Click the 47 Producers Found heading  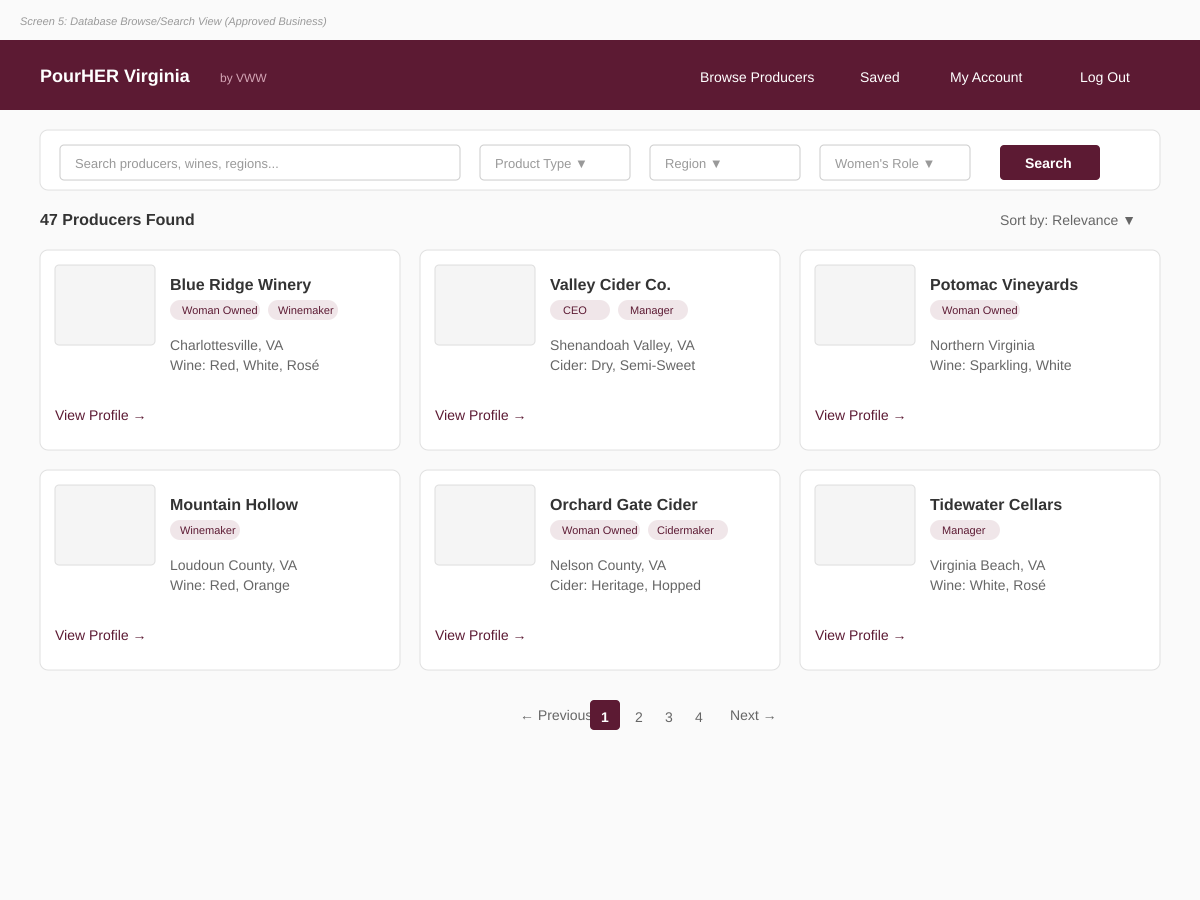(x=117, y=220)
